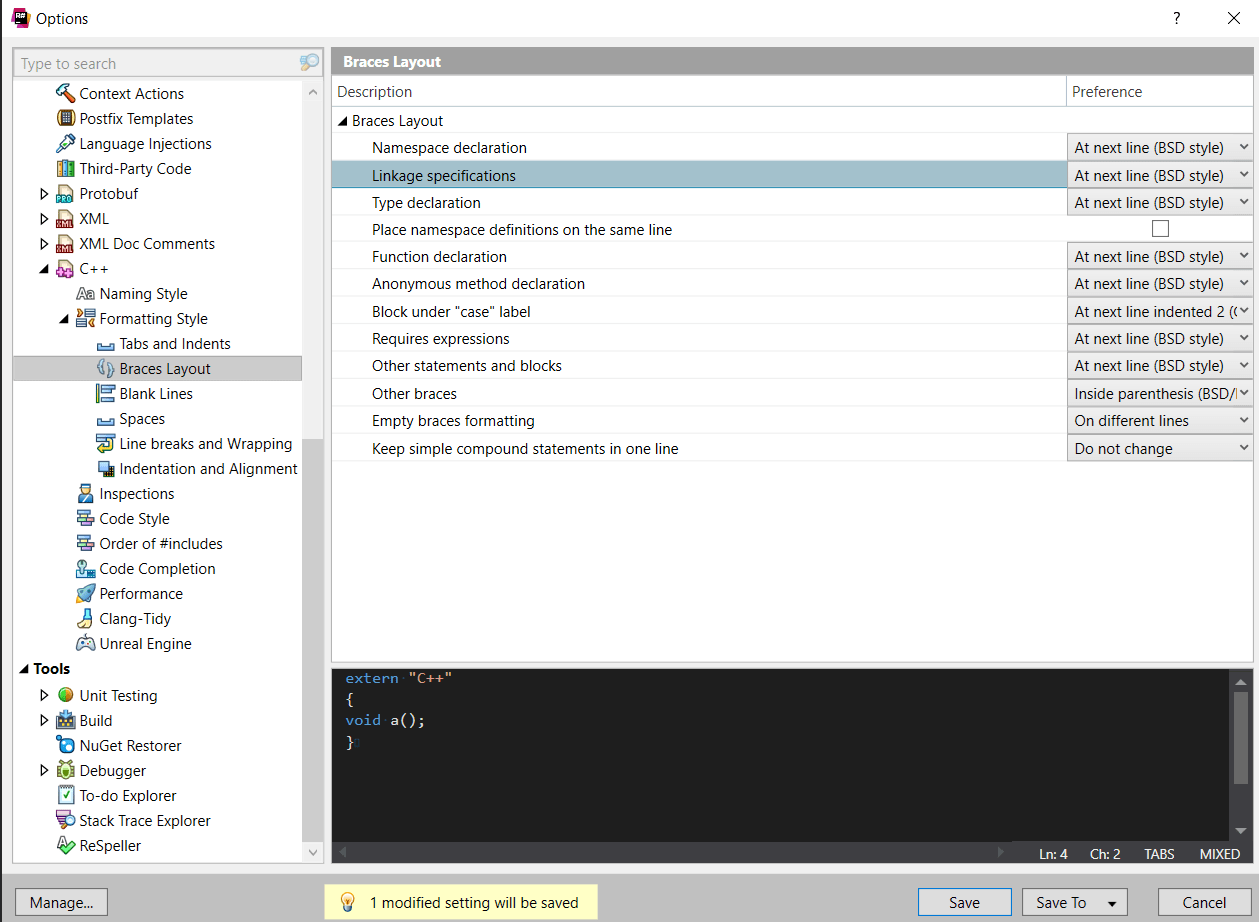Image resolution: width=1259 pixels, height=922 pixels.
Task: Click the Spaces icon
Action: coord(106,419)
